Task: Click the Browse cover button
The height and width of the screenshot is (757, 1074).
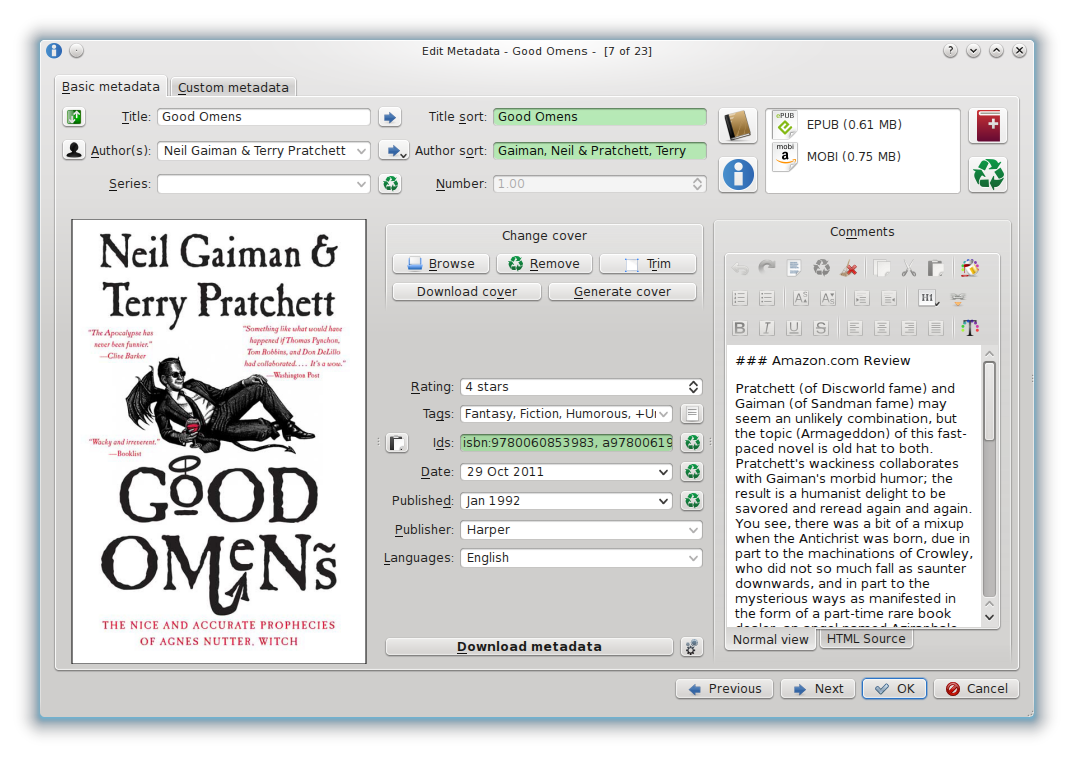Action: (441, 264)
